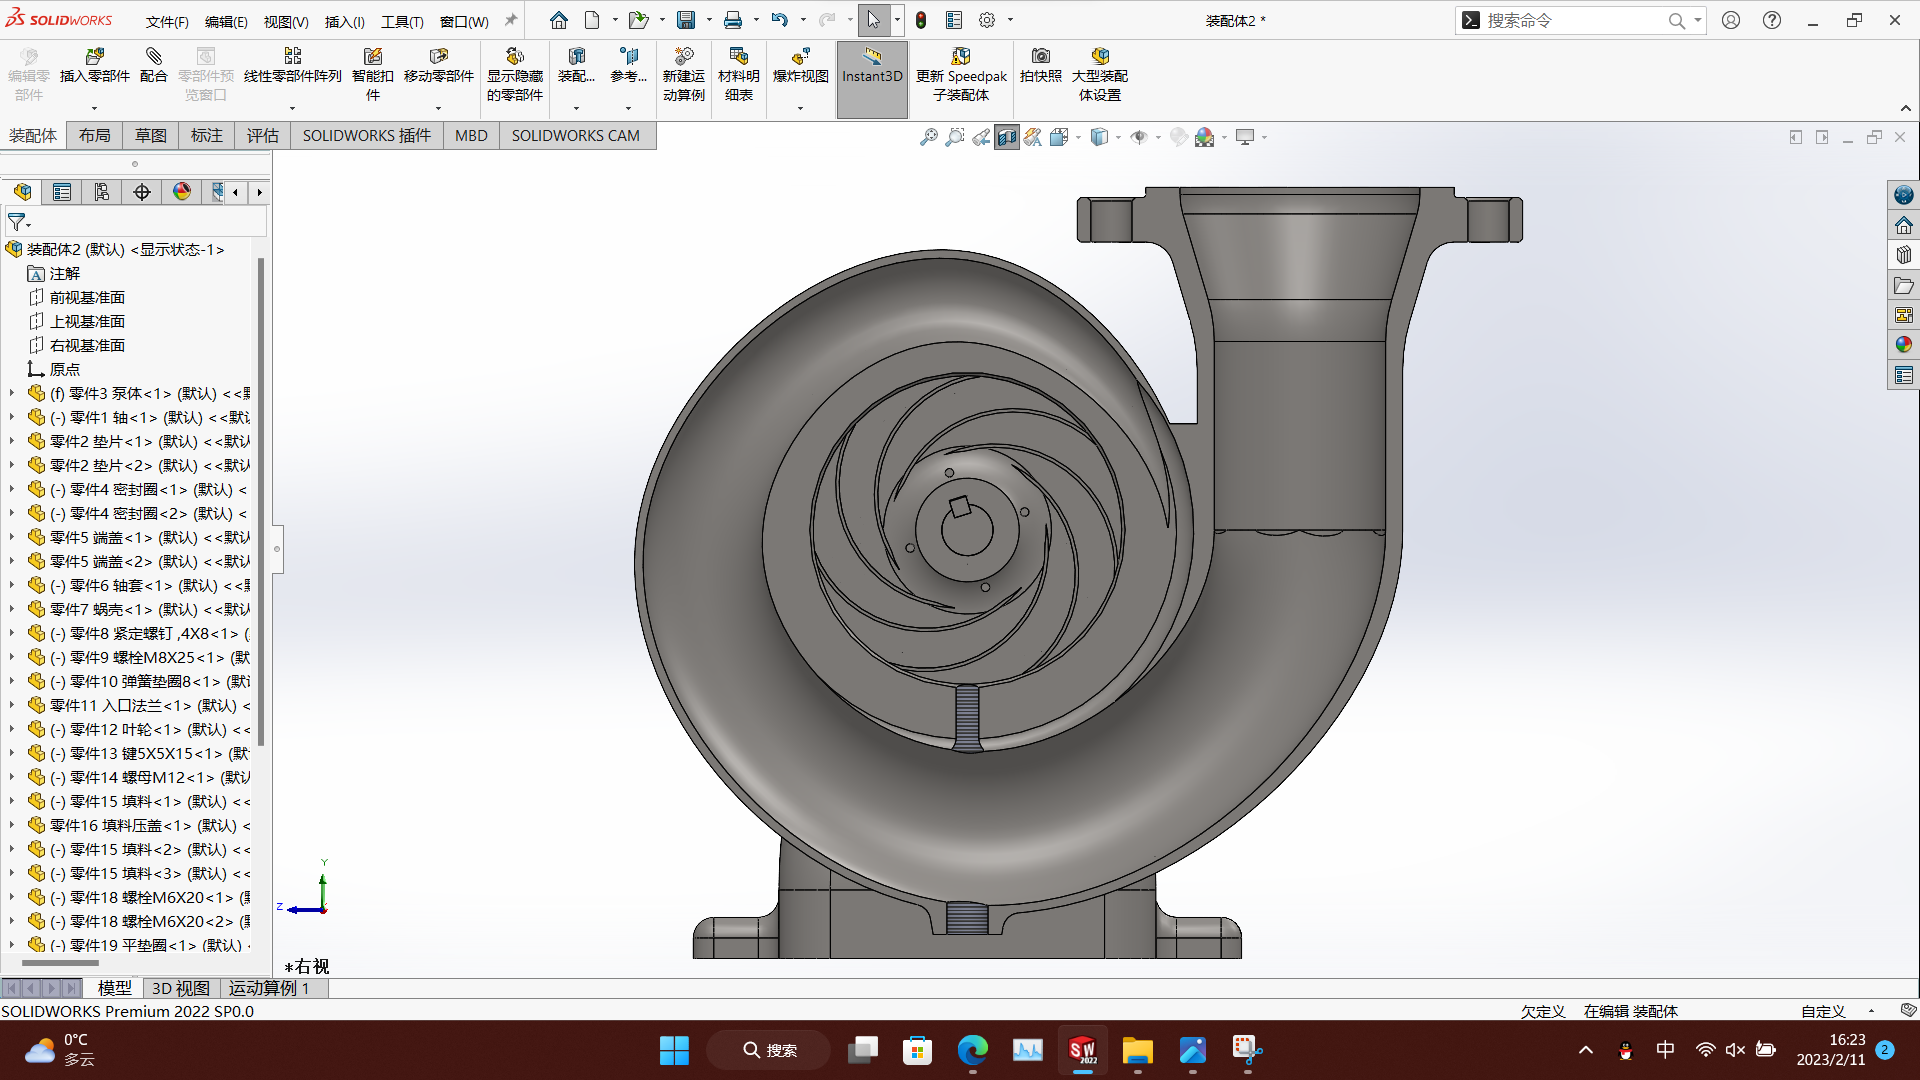Open Microsoft Edge from taskbar
This screenshot has height=1080, width=1920.
coord(972,1050)
